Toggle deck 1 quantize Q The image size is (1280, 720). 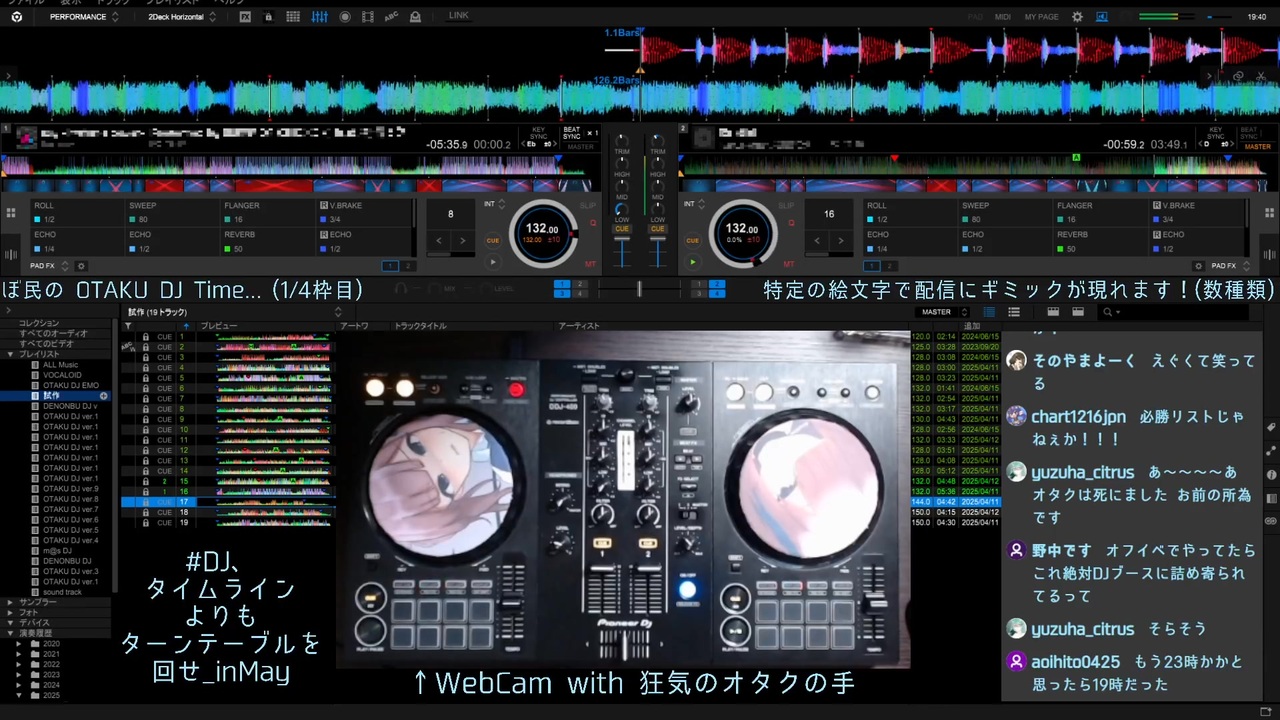click(x=593, y=223)
